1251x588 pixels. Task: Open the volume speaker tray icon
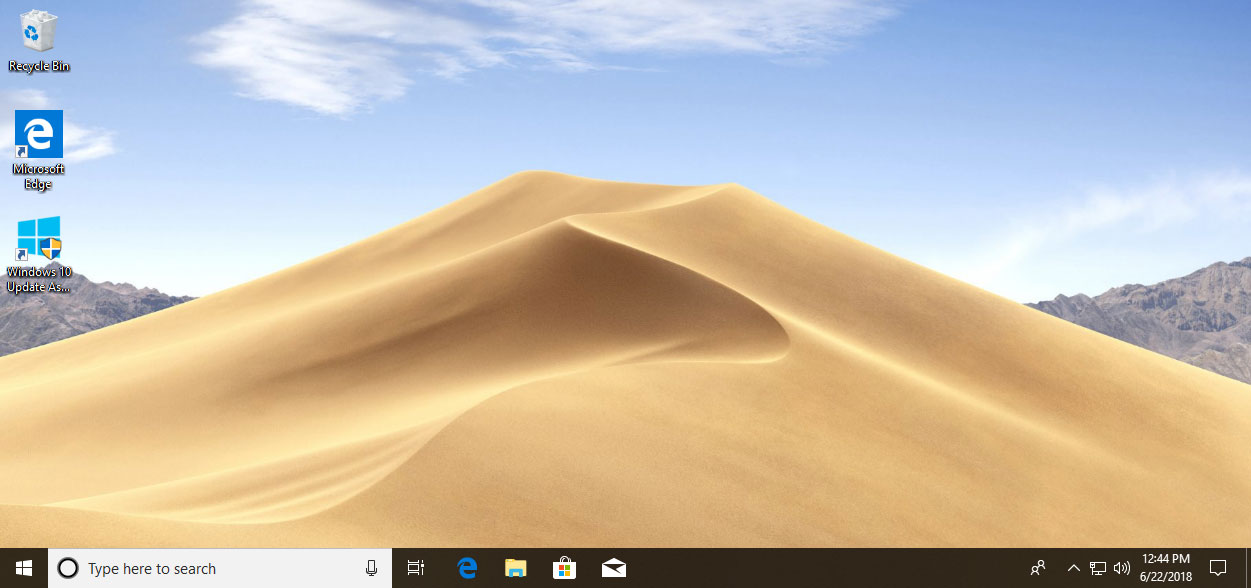click(1122, 568)
